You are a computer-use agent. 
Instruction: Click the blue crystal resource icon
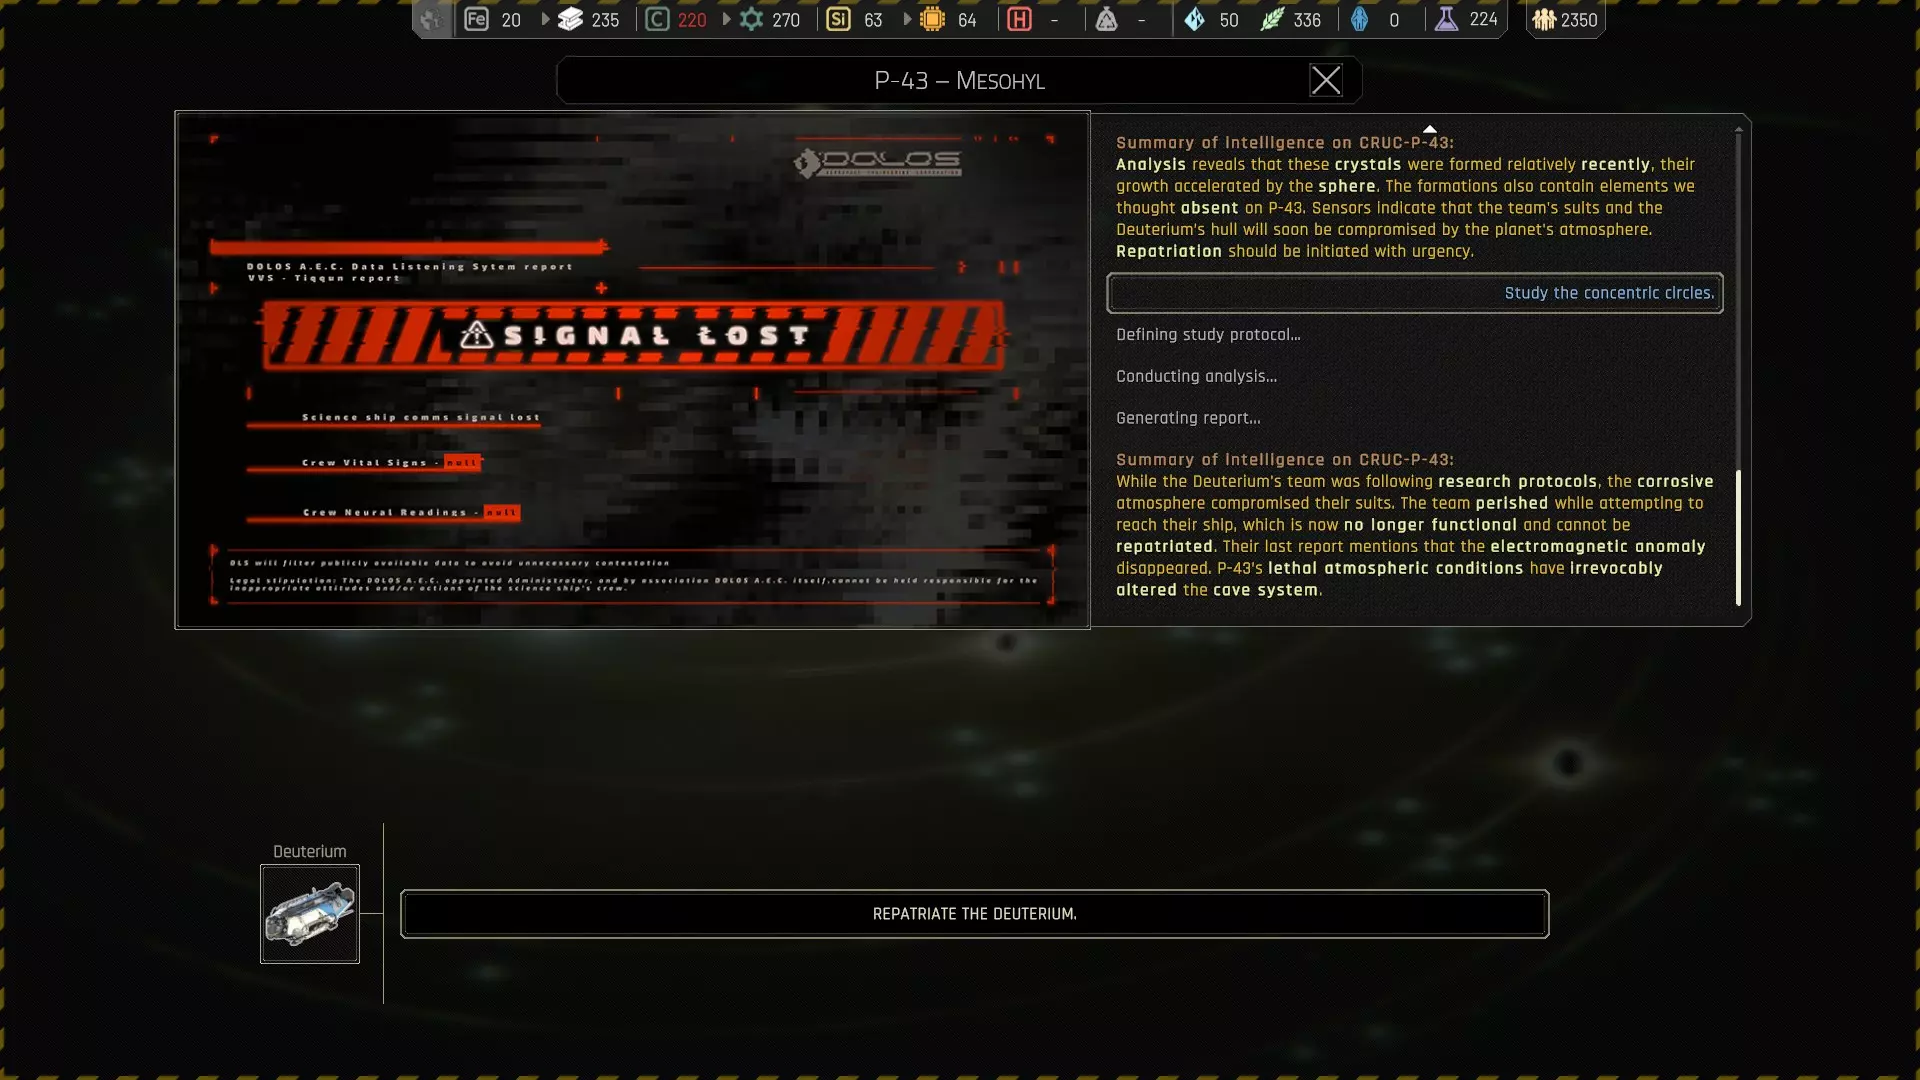(x=1195, y=19)
